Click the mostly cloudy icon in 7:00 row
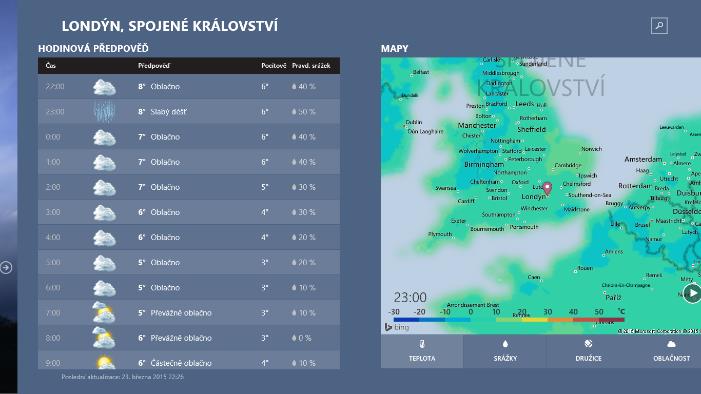The height and width of the screenshot is (394, 701). click(104, 312)
